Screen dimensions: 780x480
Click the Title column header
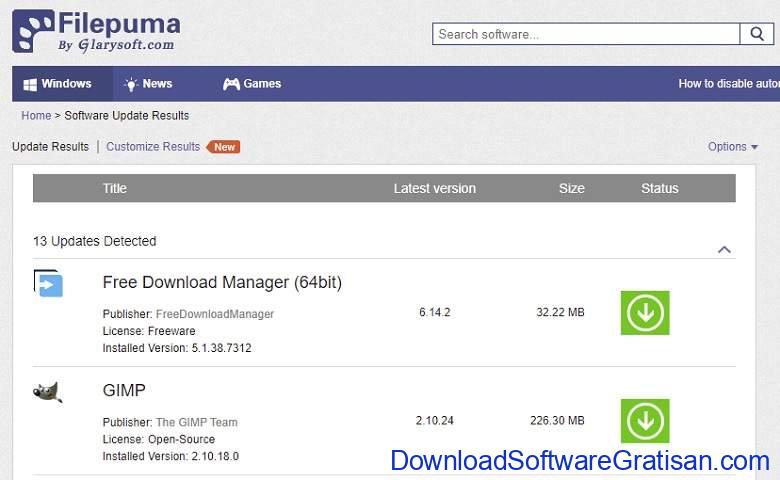click(x=114, y=189)
